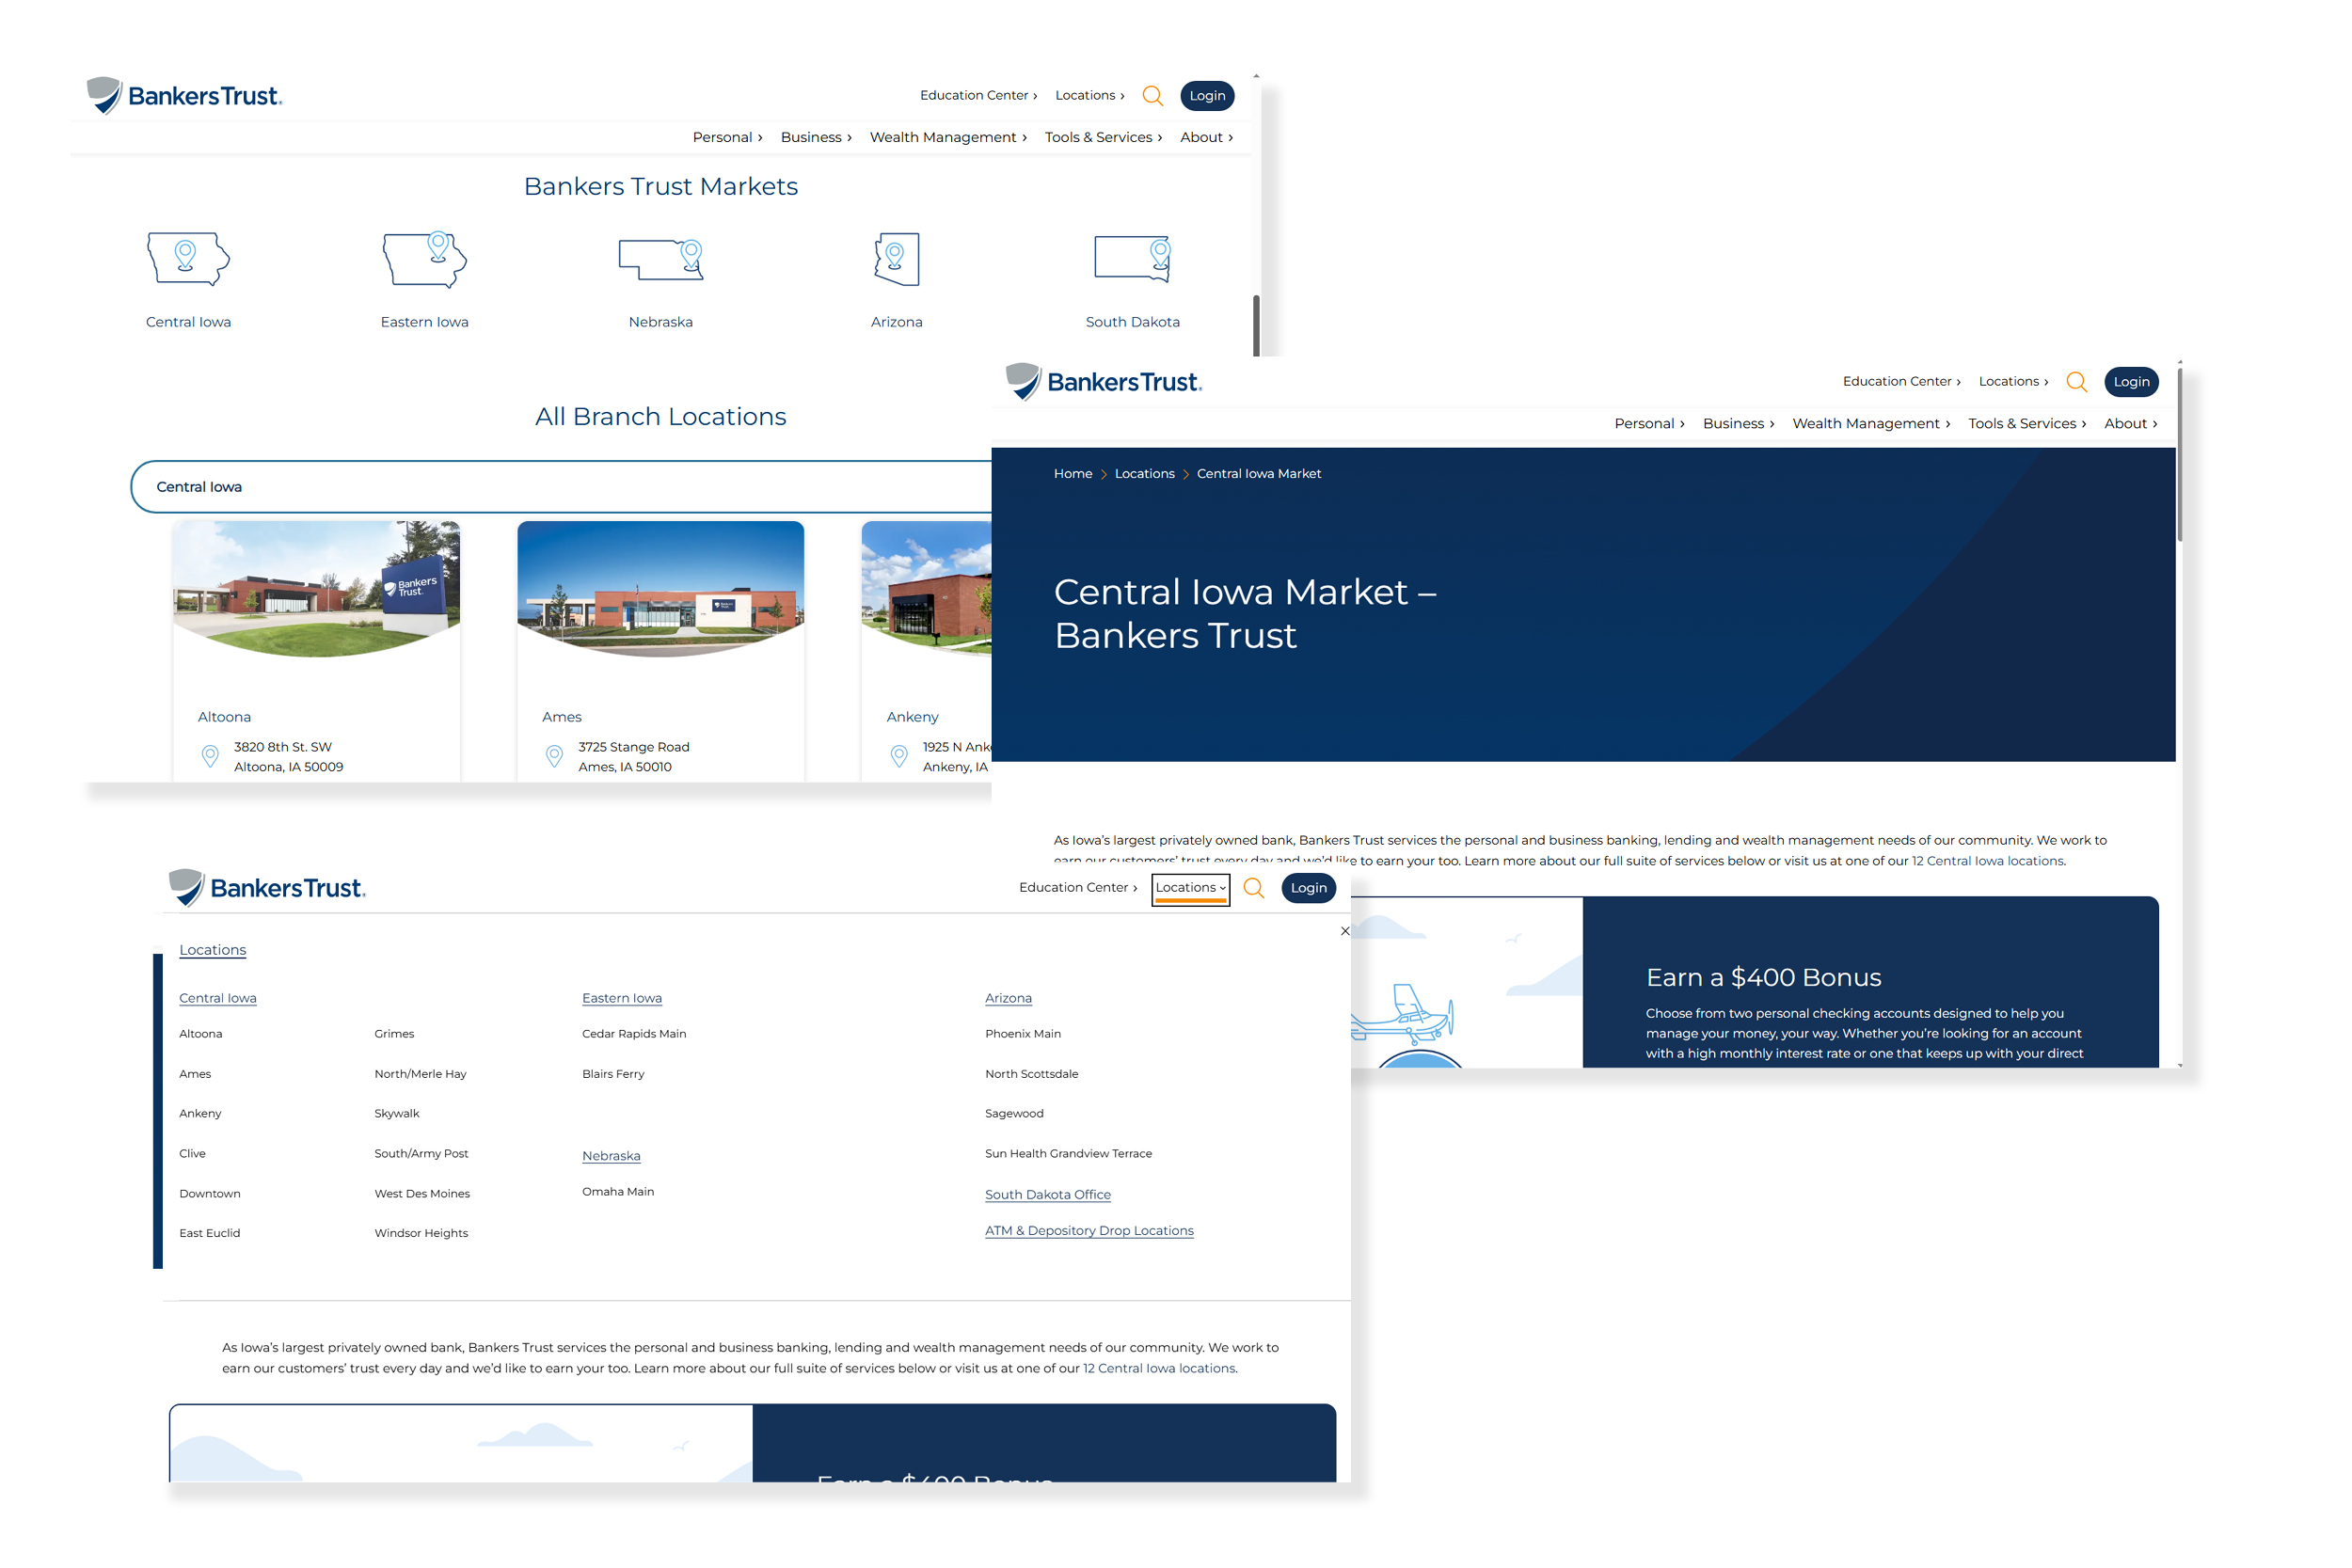
Task: Close the Locations mega menu with X
Action: pyautogui.click(x=1345, y=931)
